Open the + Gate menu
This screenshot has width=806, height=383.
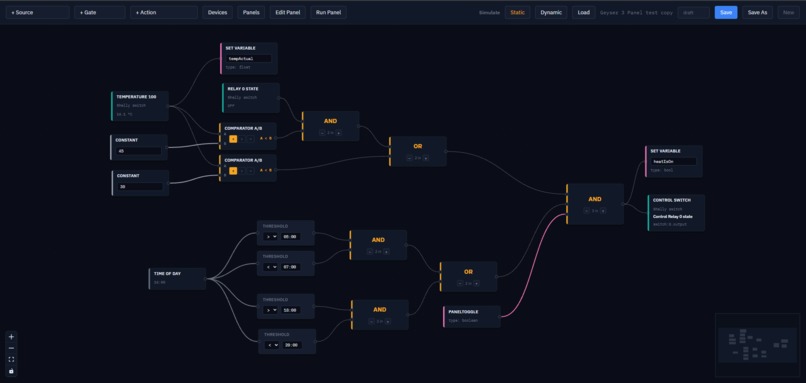tap(100, 12)
